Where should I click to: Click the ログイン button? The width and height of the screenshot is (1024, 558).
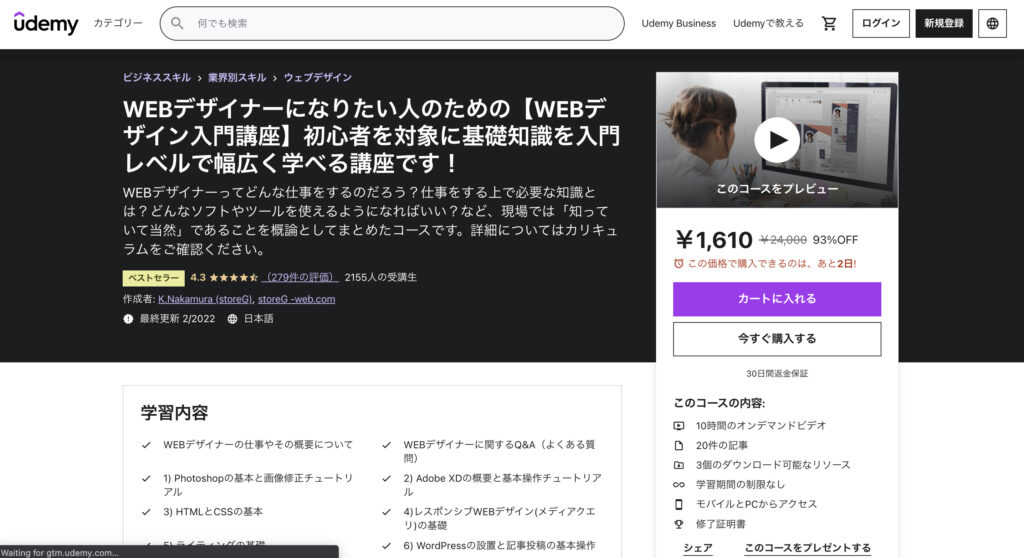tap(880, 24)
